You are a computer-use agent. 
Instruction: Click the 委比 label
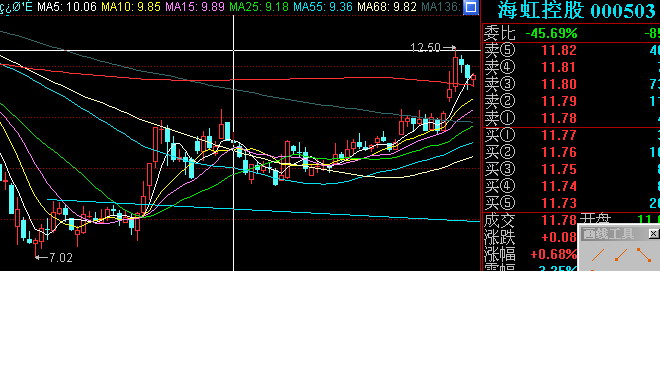coord(500,33)
